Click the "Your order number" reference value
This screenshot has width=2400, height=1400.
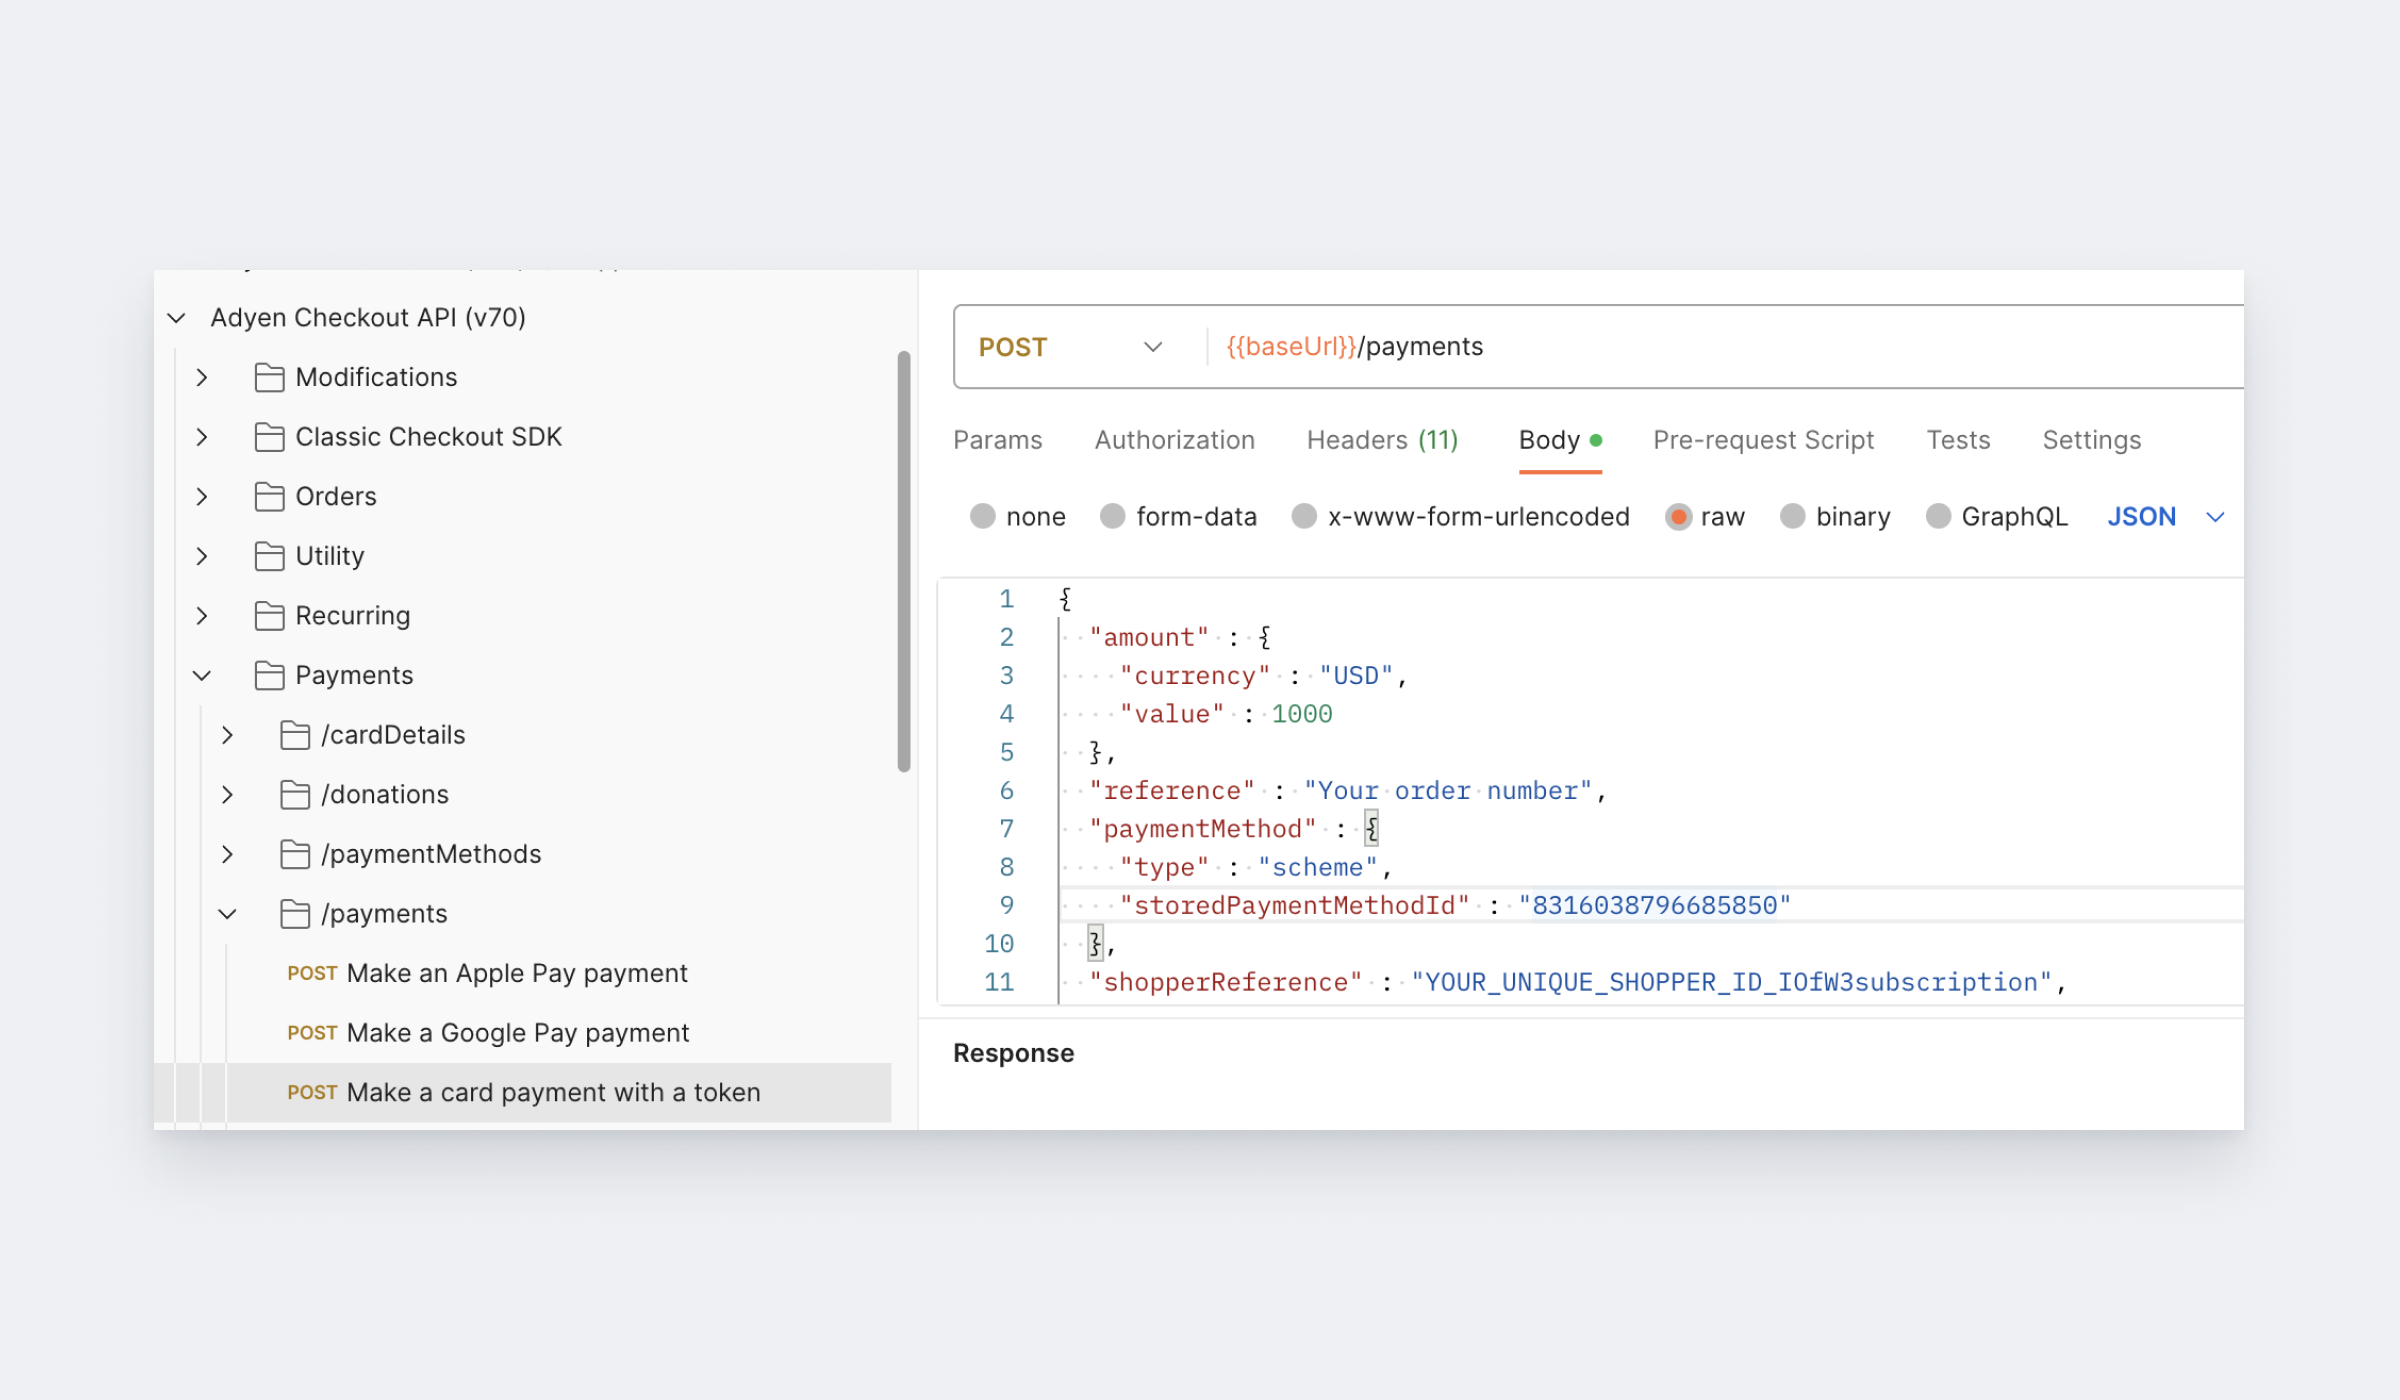coord(1448,791)
